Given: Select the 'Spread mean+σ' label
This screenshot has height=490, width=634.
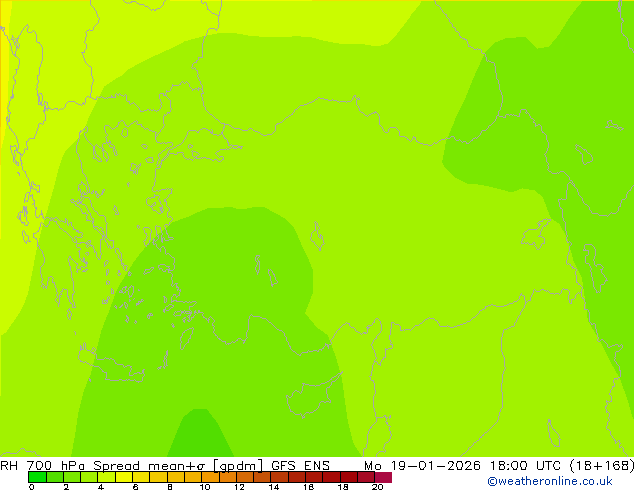Looking at the screenshot, I should 149,465.
